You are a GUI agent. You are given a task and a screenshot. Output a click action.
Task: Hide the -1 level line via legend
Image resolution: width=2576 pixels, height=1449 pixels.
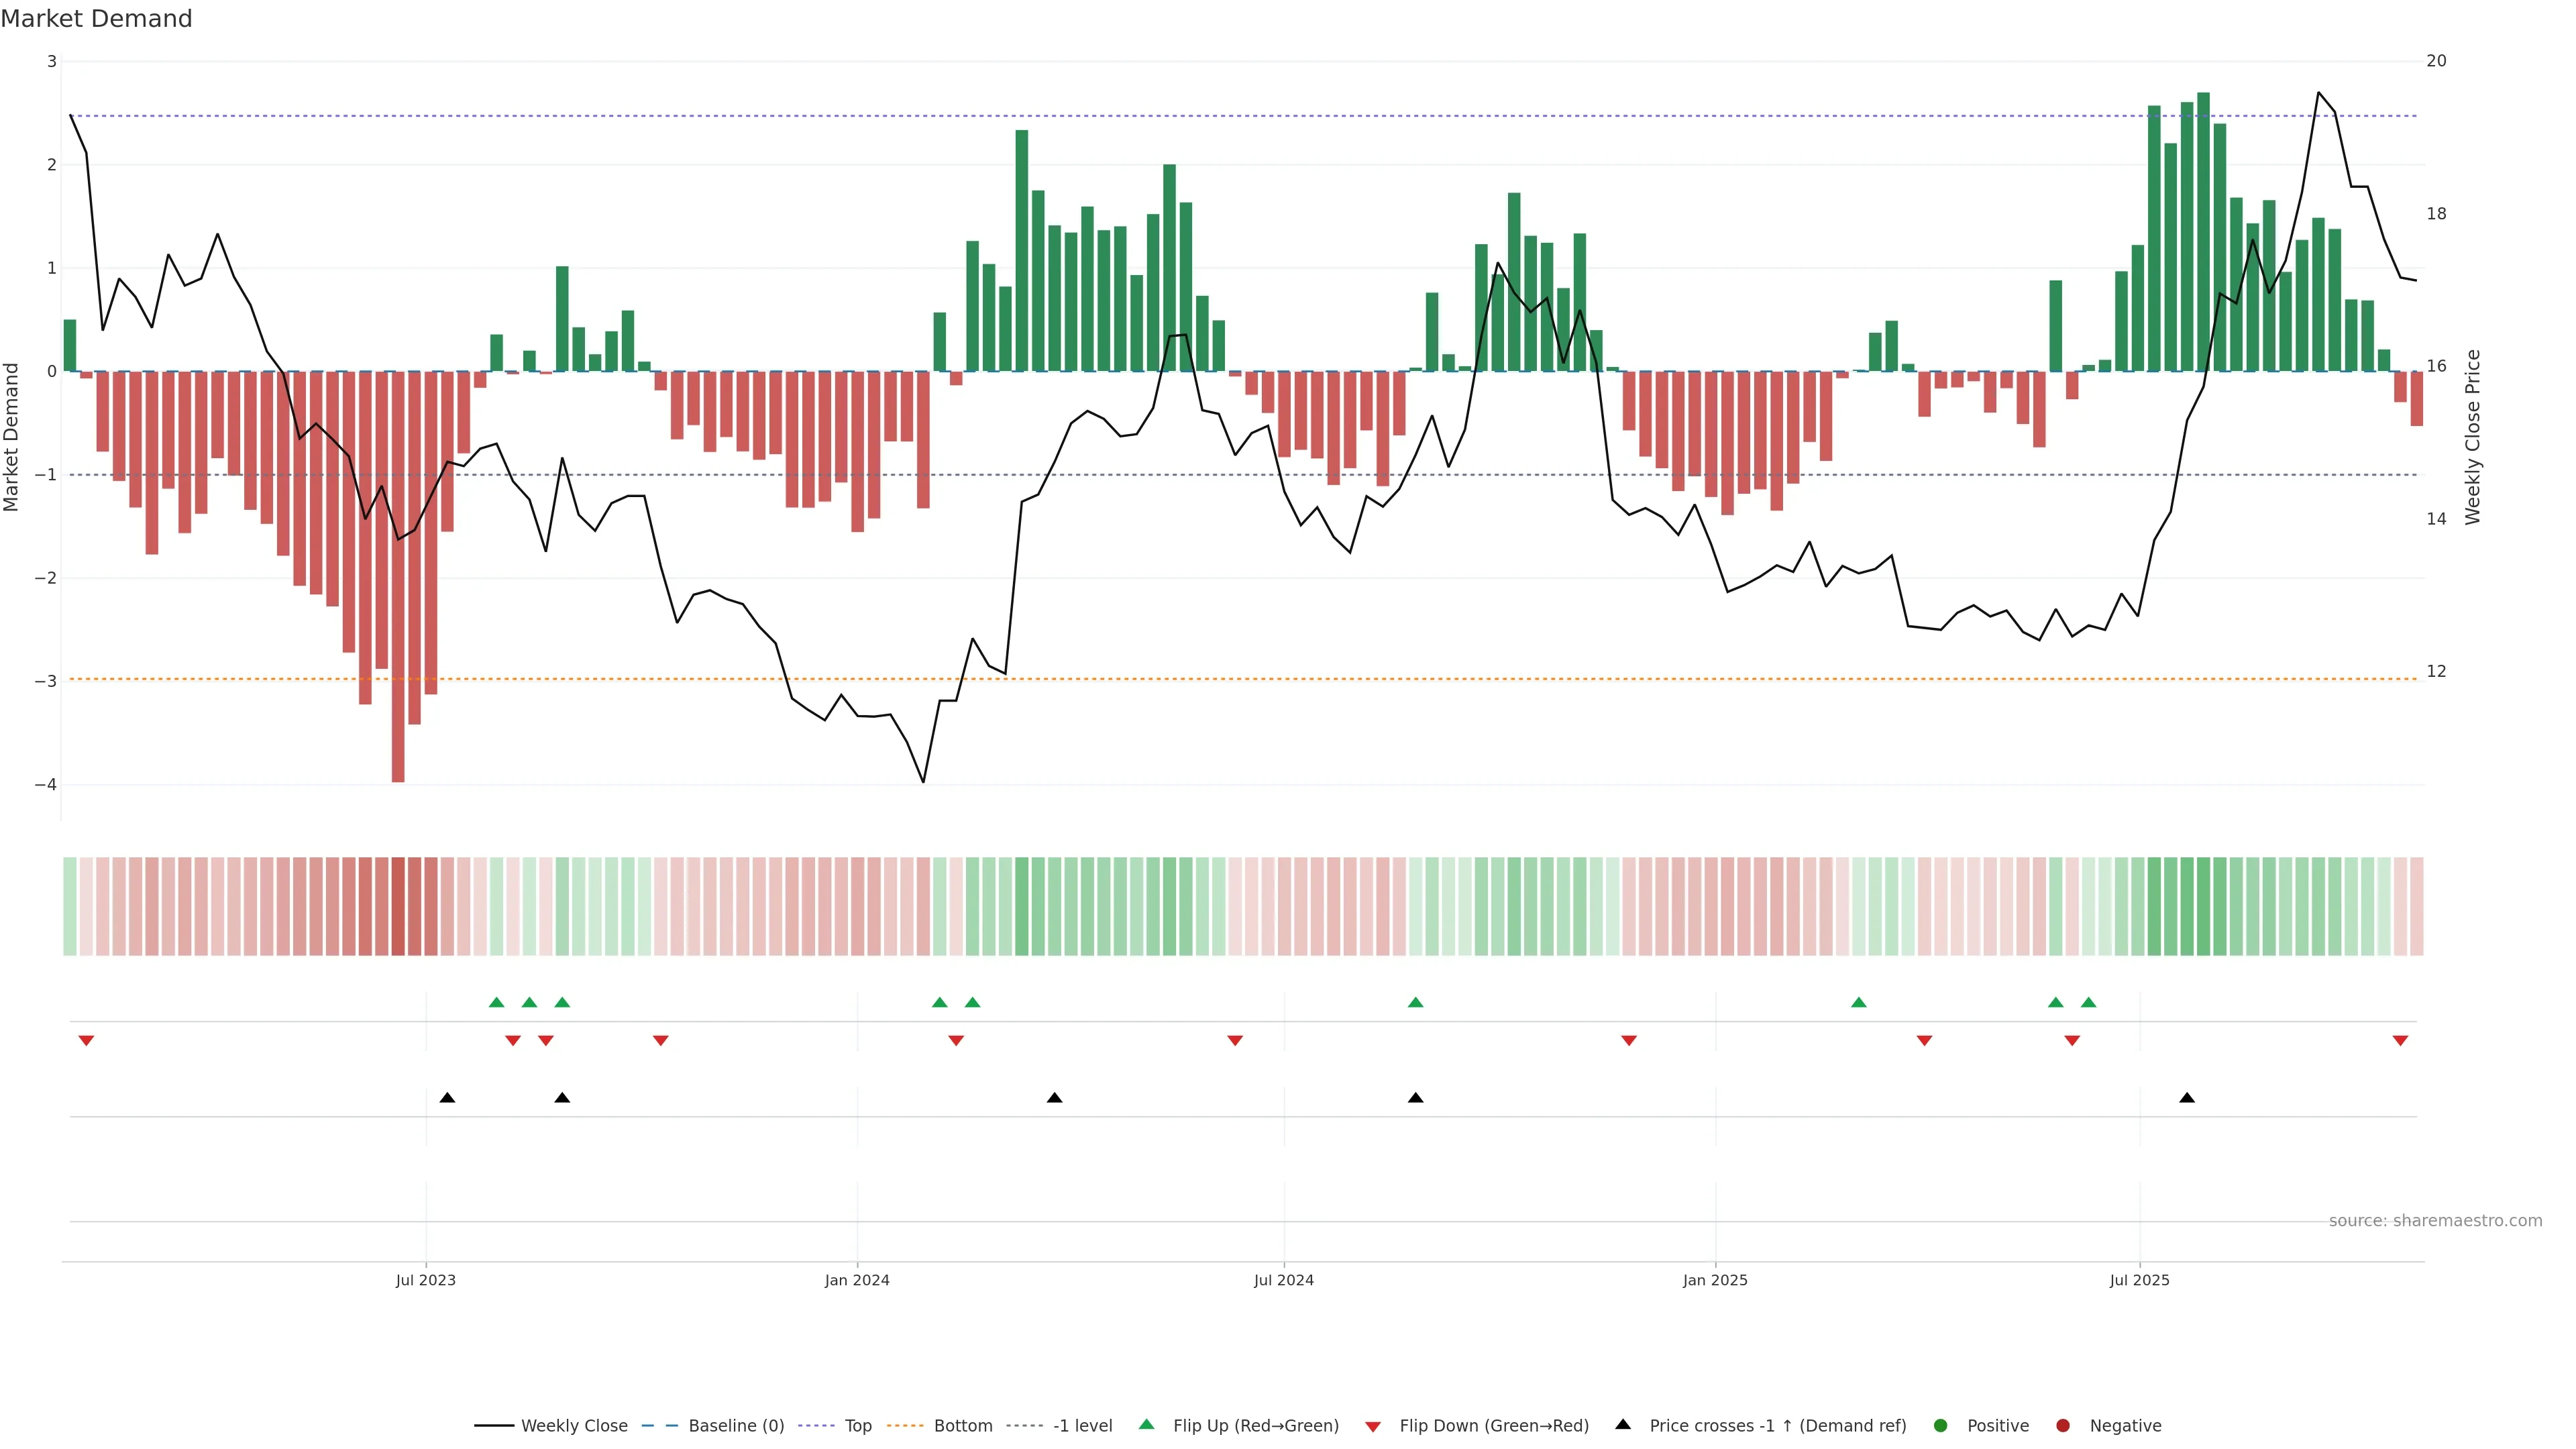click(x=1082, y=1426)
